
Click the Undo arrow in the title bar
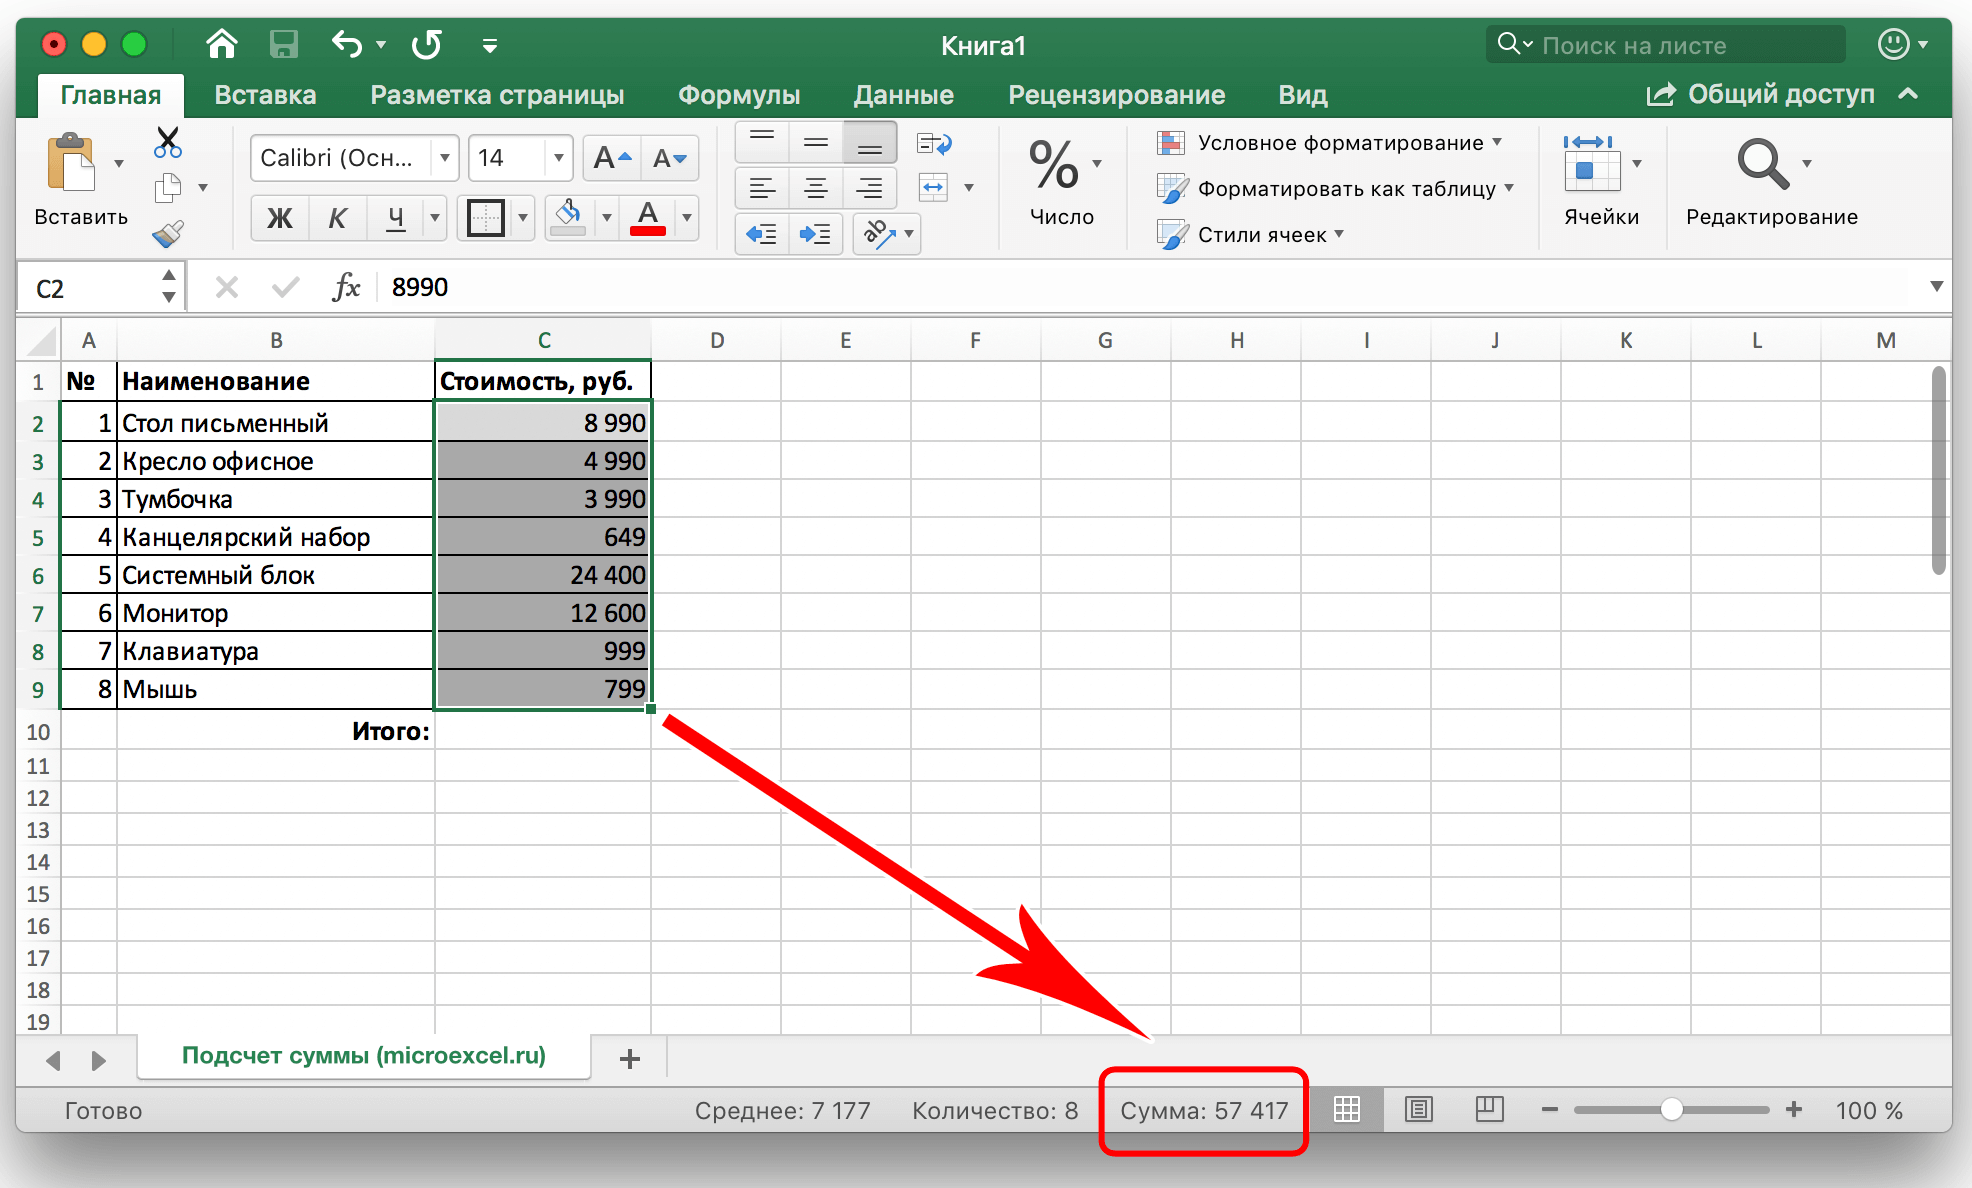[347, 44]
